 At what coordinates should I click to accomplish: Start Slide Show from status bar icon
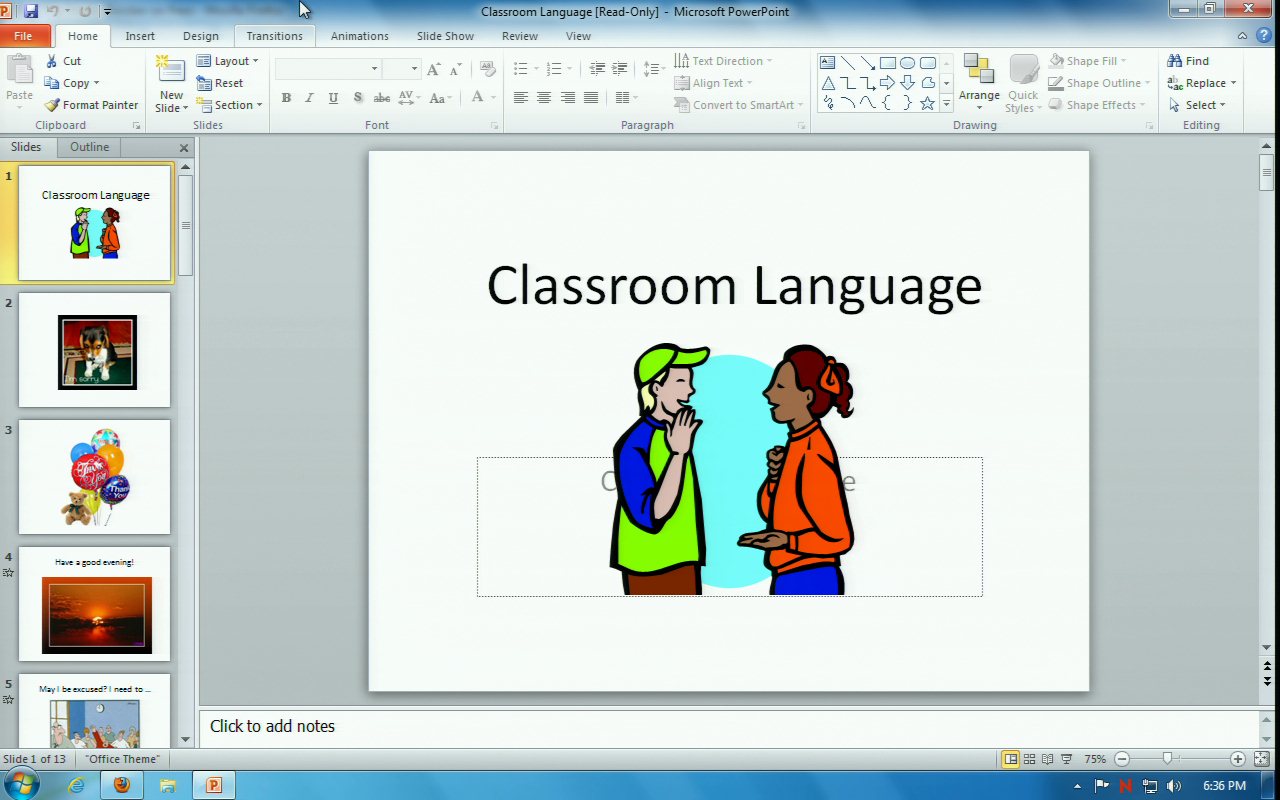point(1066,759)
